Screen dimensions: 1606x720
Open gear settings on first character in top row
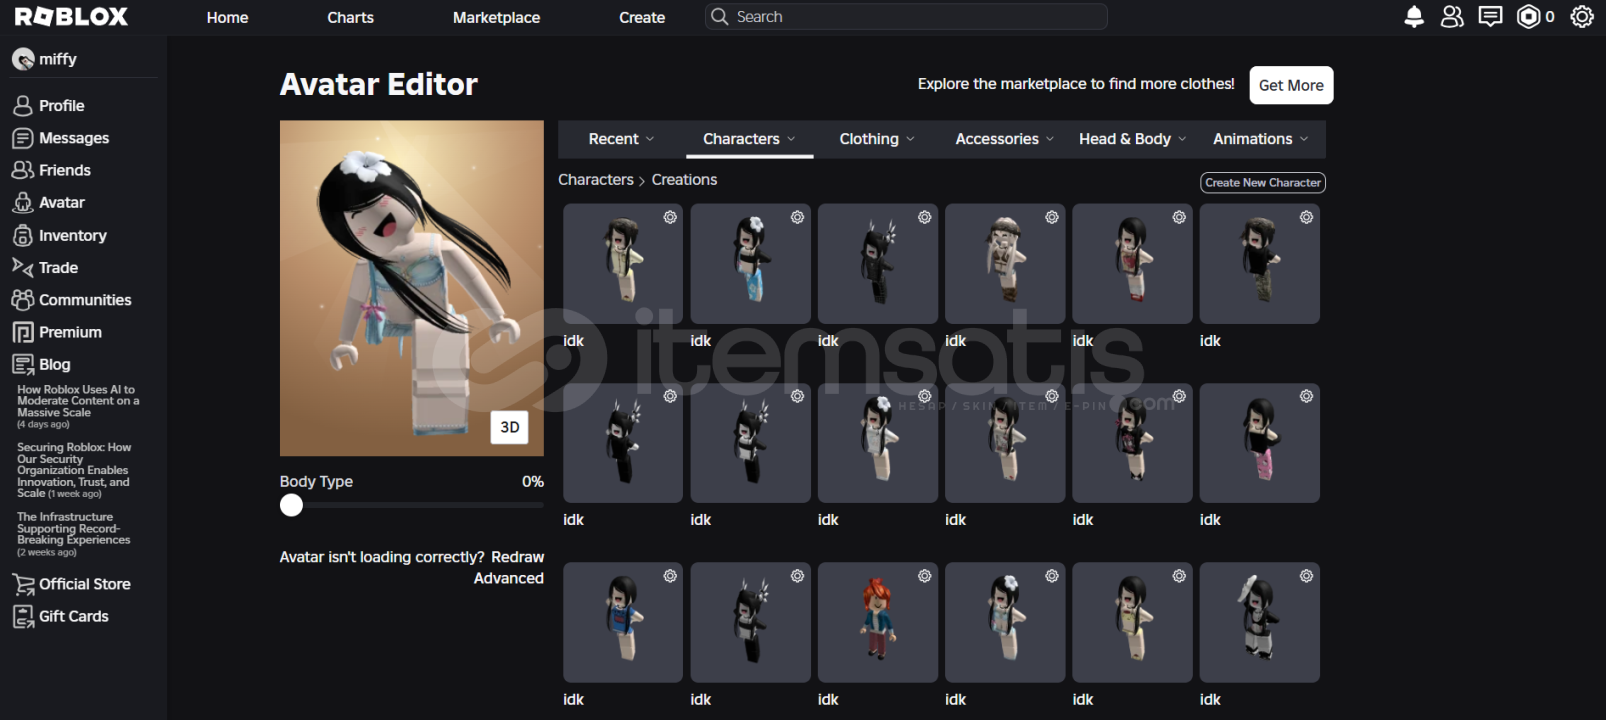pos(670,217)
